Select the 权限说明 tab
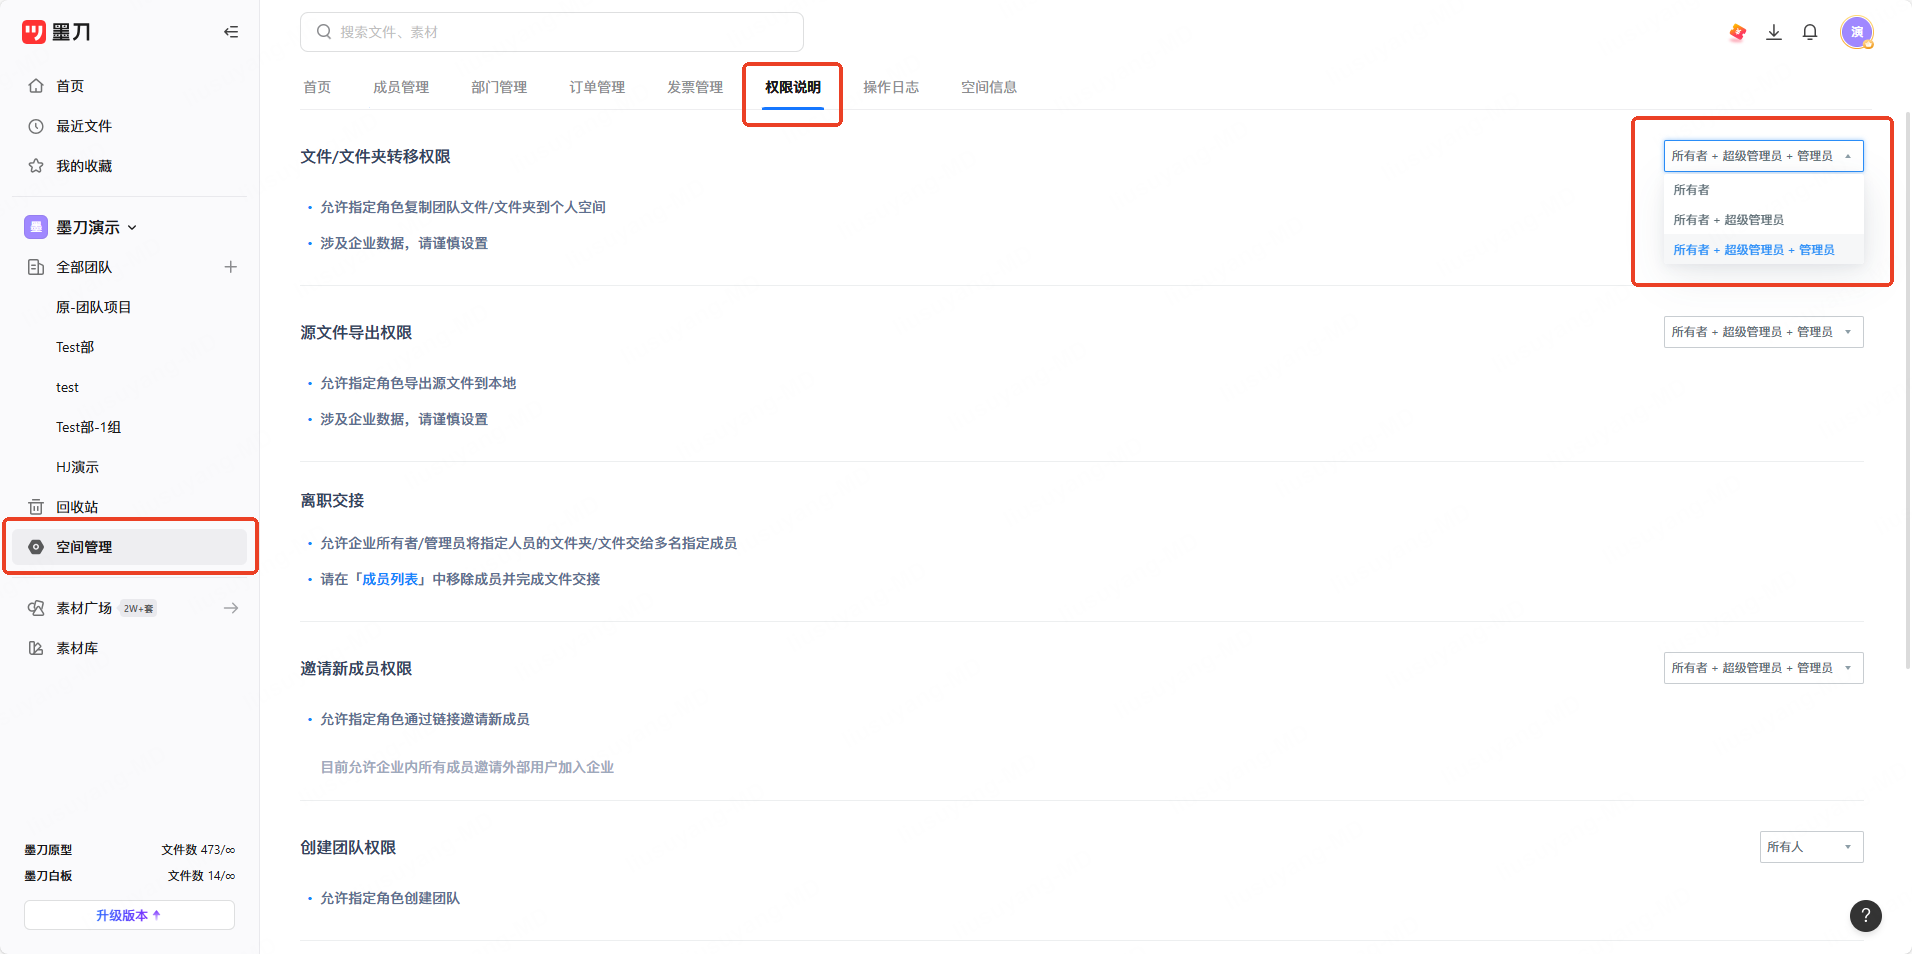The width and height of the screenshot is (1912, 954). click(793, 87)
